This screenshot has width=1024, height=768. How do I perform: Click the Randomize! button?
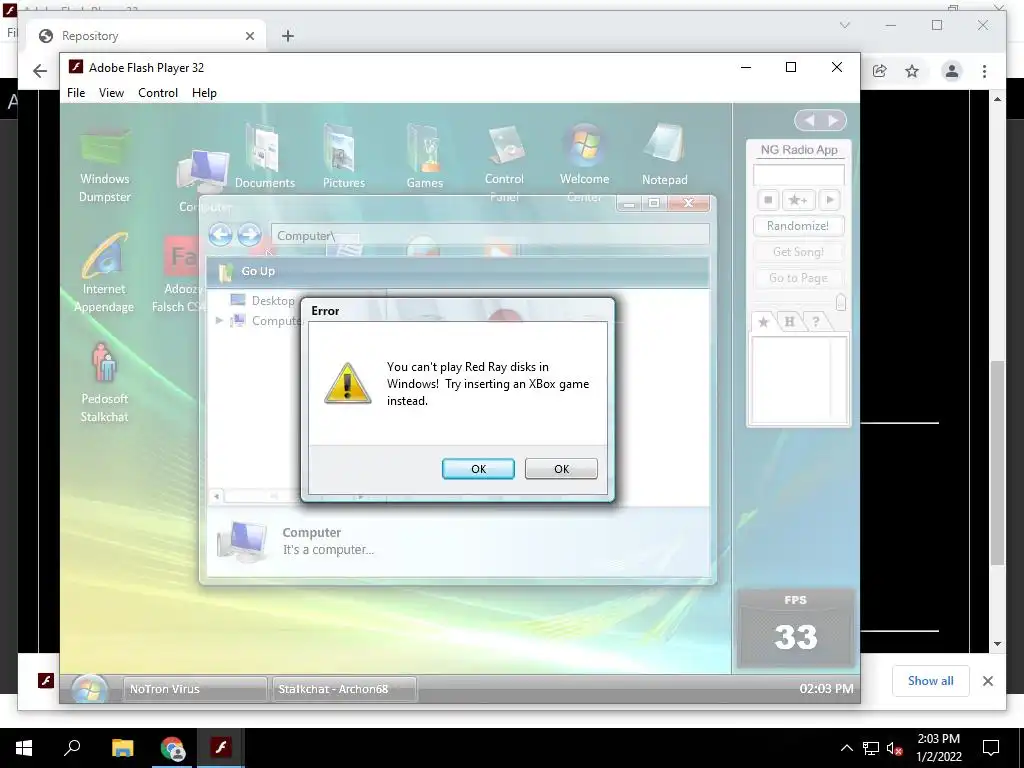798,226
